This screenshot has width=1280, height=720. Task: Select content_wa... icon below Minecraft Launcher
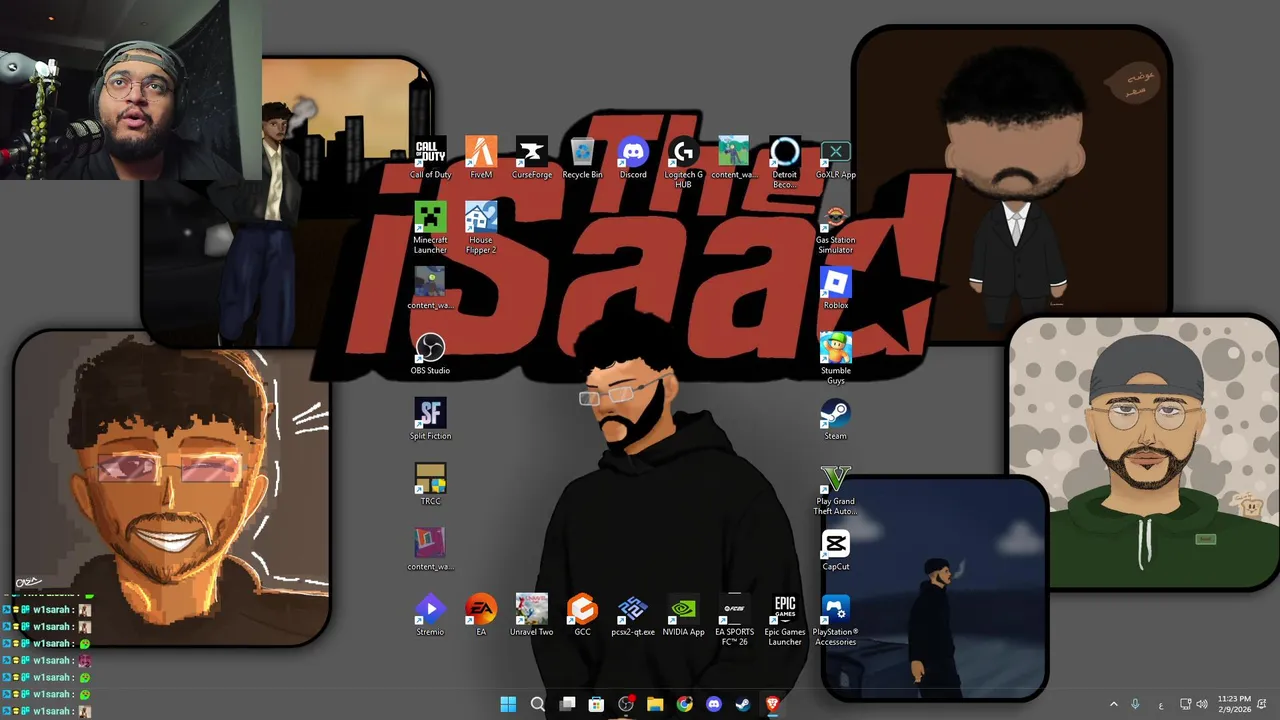click(x=430, y=288)
